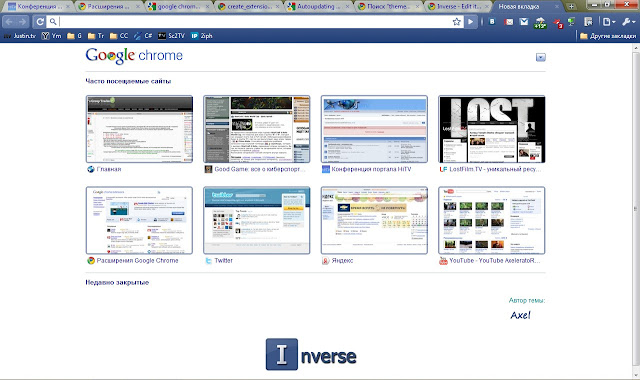Screen dimensions: 640x380
Task: Expand the G bookmarks folder
Action: click(74, 36)
